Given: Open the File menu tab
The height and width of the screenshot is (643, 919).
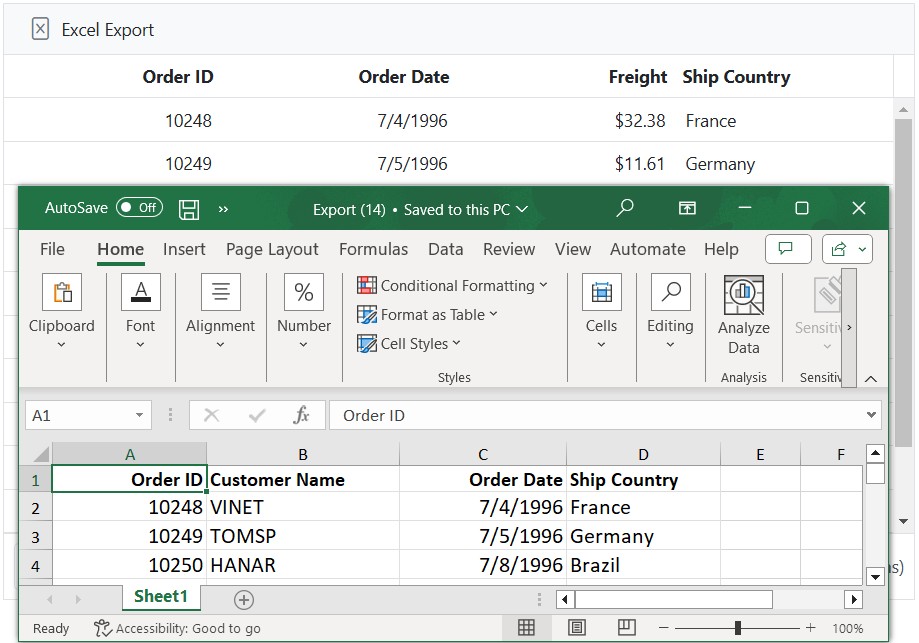Looking at the screenshot, I should click(x=52, y=249).
